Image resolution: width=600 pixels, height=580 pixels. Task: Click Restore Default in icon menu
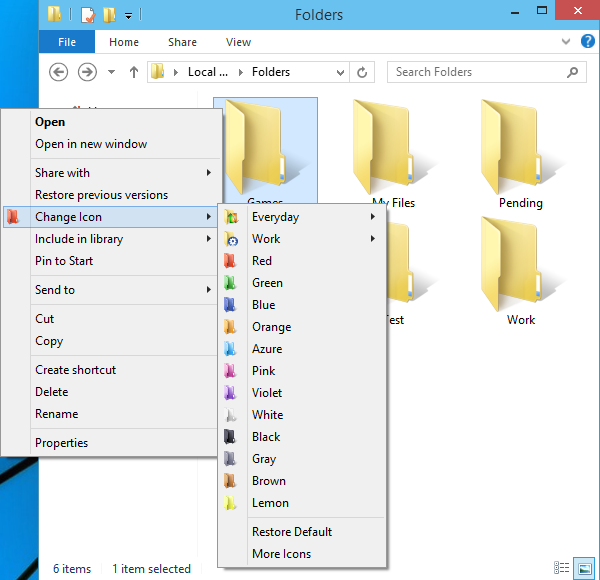(291, 532)
